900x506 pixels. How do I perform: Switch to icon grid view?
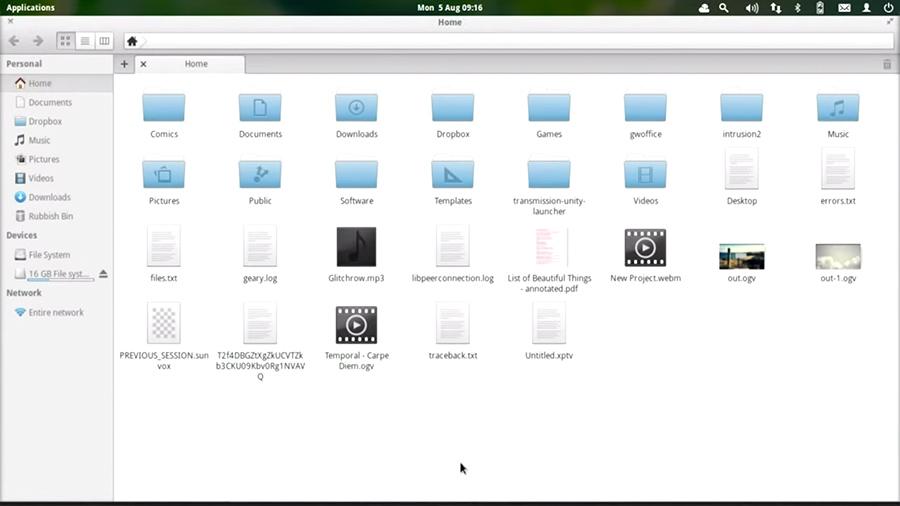[66, 41]
